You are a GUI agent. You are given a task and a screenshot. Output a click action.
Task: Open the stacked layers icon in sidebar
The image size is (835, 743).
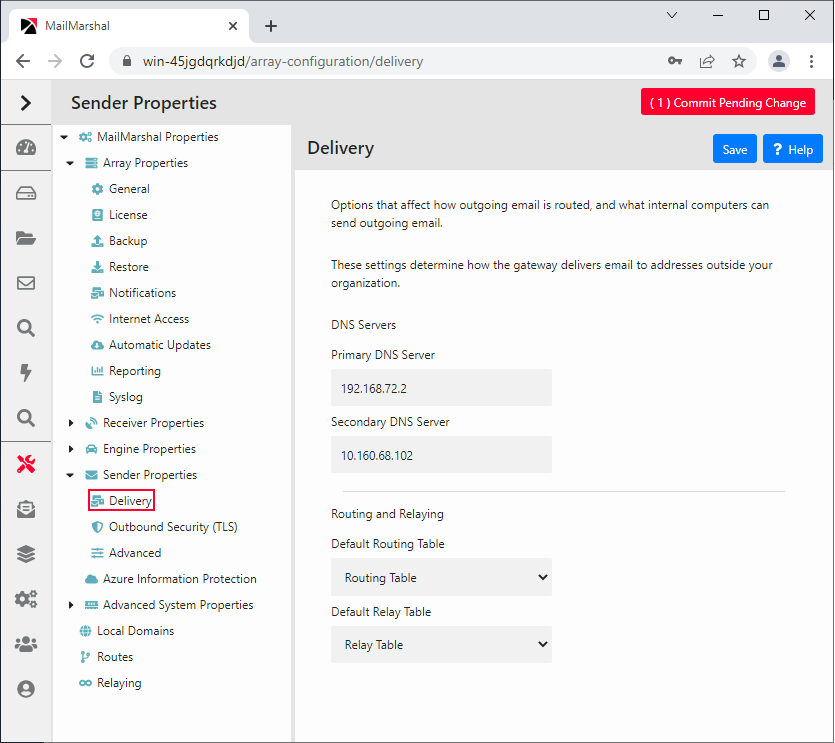click(26, 553)
